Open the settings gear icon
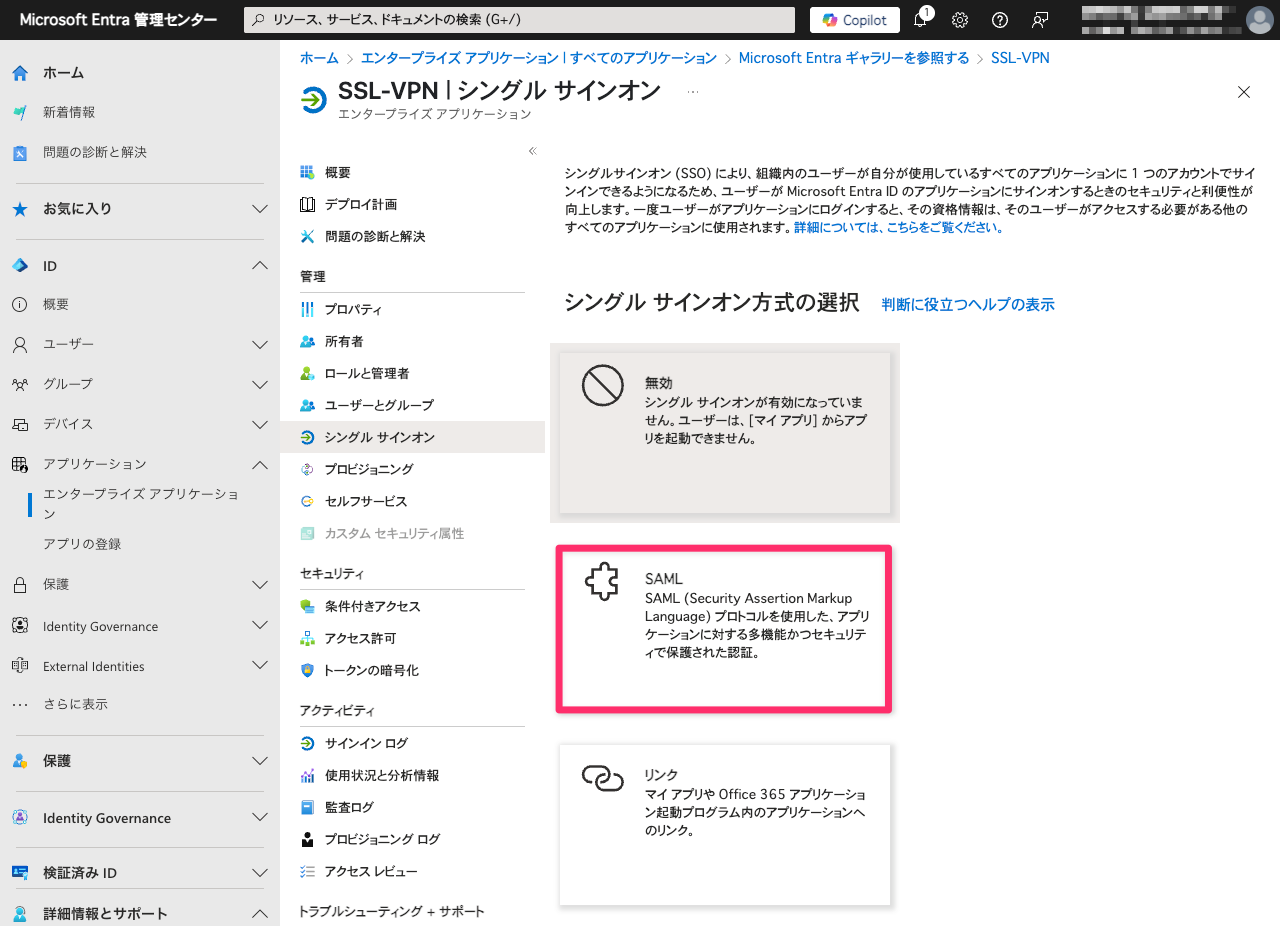This screenshot has height=926, width=1280. 960,20
